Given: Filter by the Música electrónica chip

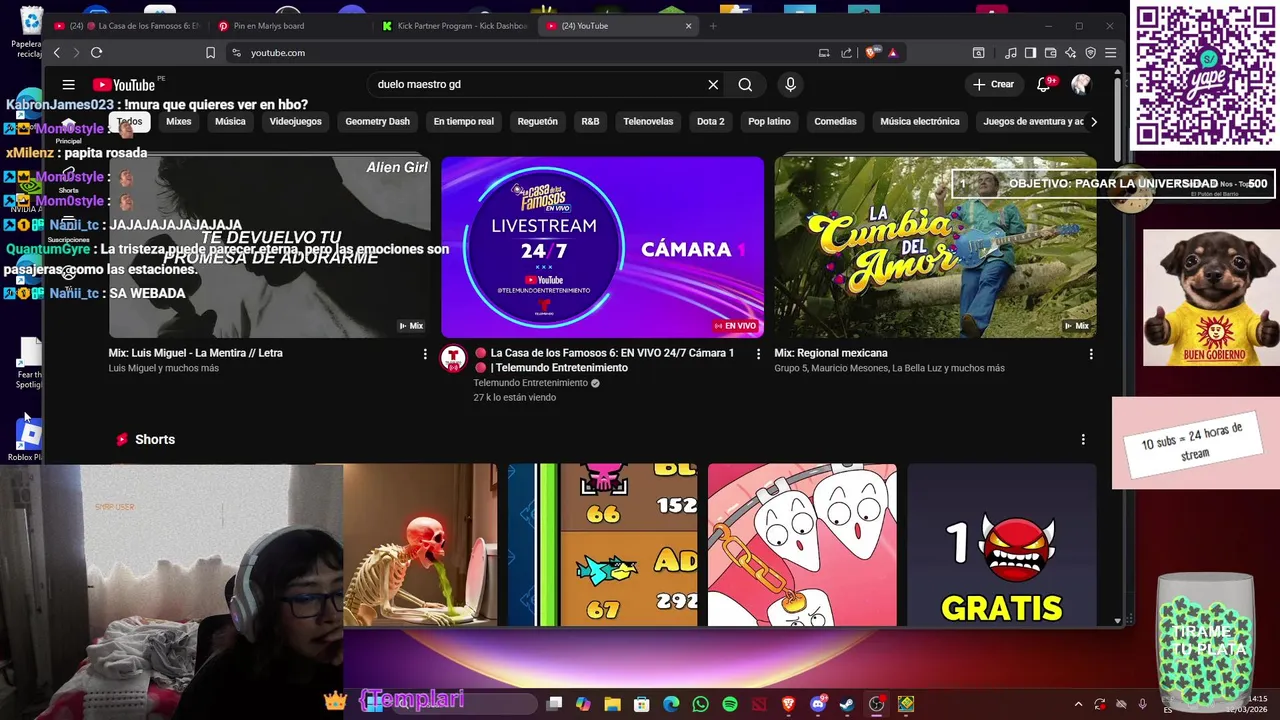Looking at the screenshot, I should pos(920,122).
